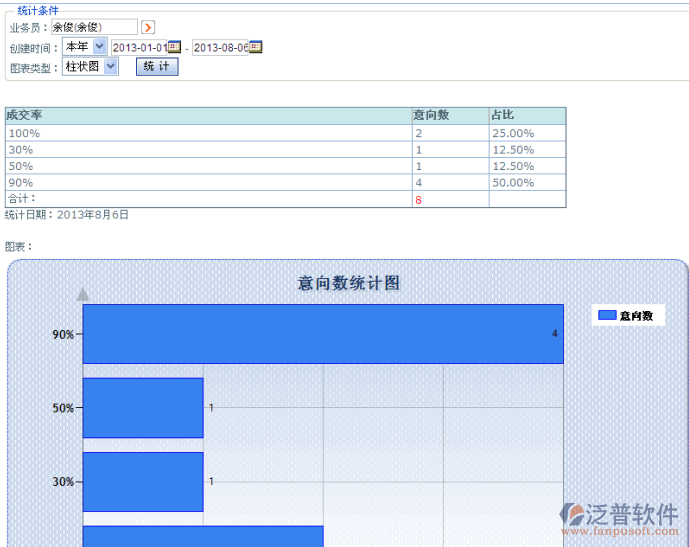Click the 统计条件 group title
The height and width of the screenshot is (547, 689).
point(38,10)
